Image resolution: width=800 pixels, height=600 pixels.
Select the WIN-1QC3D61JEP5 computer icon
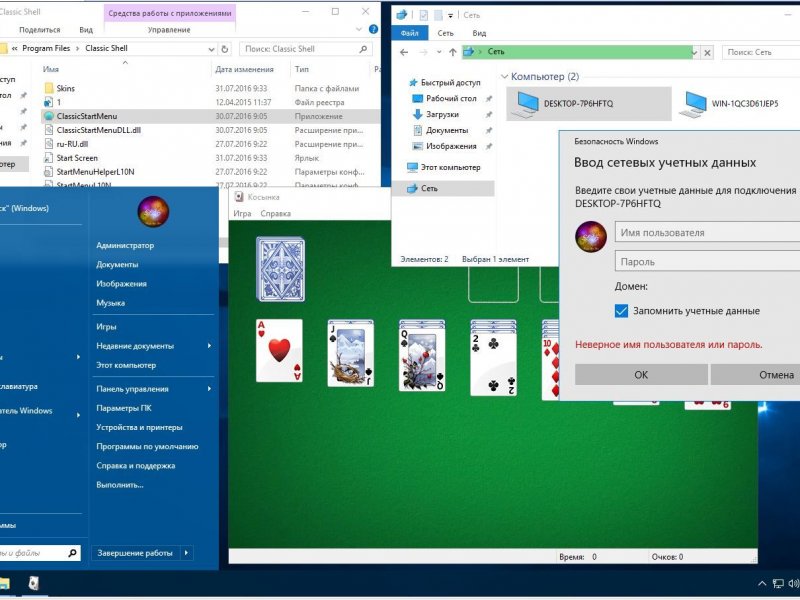[x=695, y=104]
